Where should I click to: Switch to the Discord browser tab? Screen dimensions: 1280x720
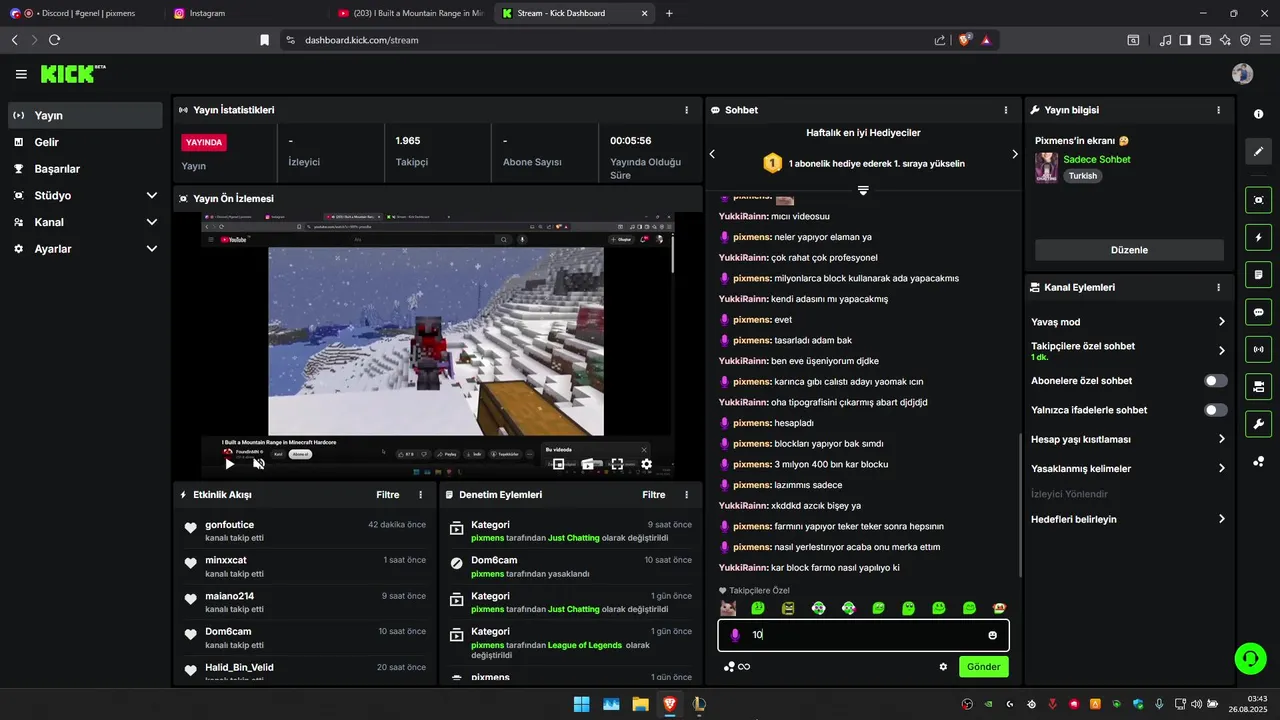click(82, 13)
